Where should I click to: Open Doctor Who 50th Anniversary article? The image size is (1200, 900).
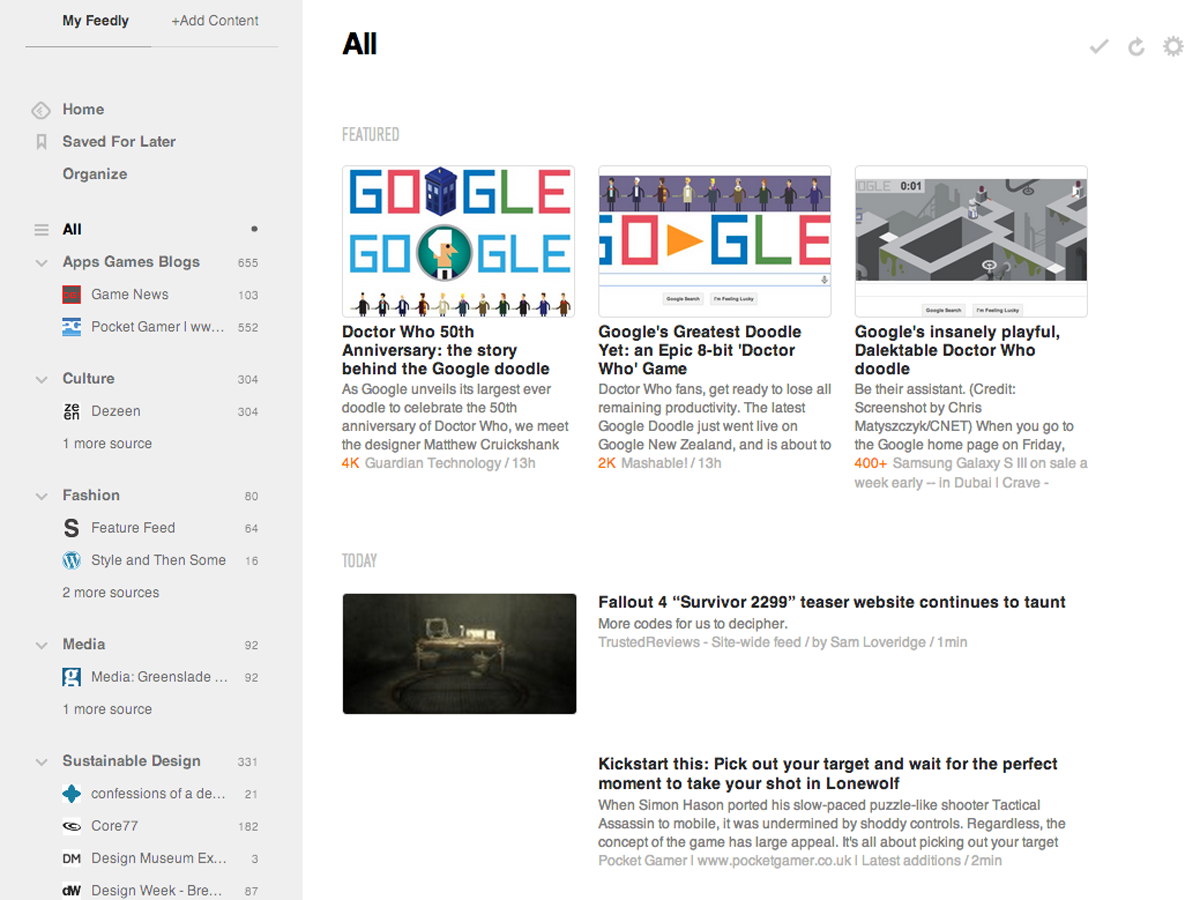coord(446,350)
